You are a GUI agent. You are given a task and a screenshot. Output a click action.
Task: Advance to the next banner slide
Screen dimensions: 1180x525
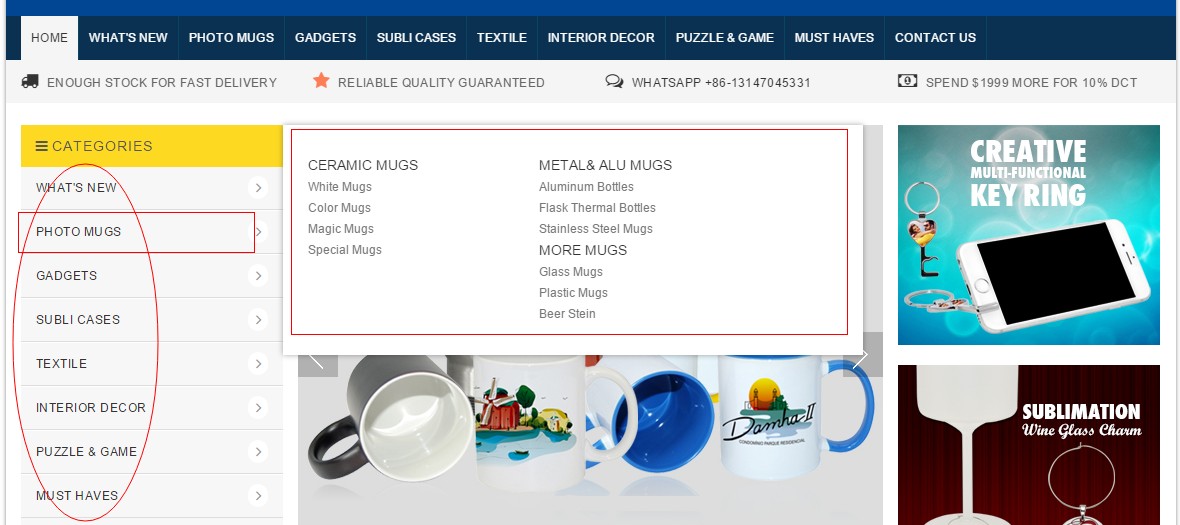[x=862, y=356]
